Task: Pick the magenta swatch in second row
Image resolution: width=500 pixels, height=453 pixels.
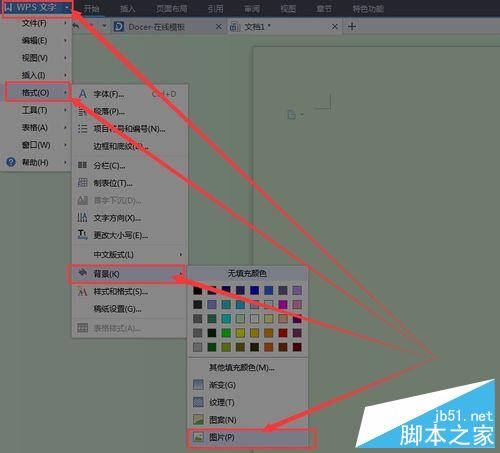Action: (x=283, y=304)
